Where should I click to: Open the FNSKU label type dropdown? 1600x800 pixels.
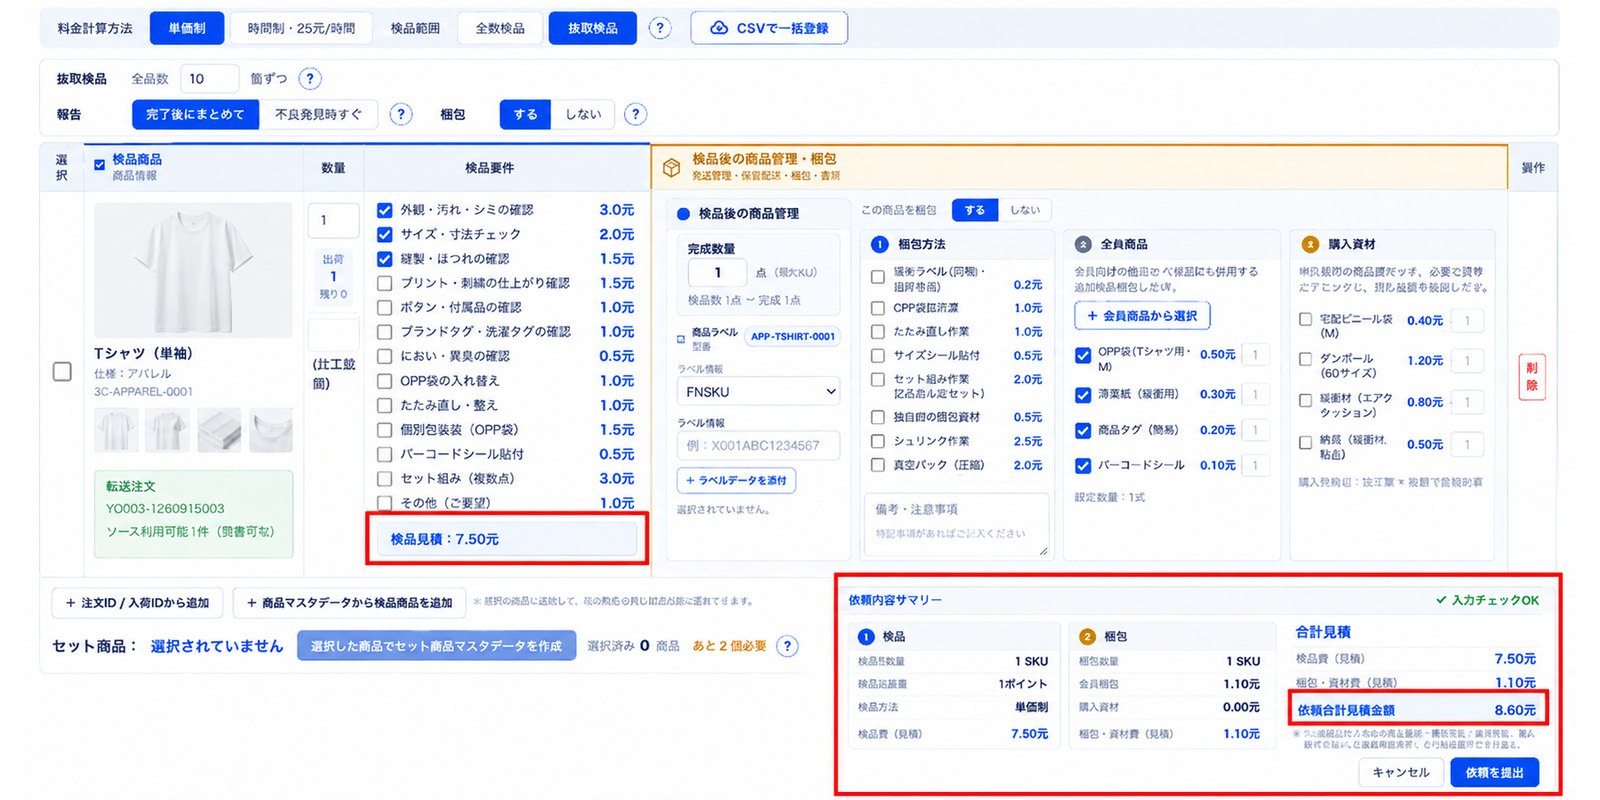point(758,392)
